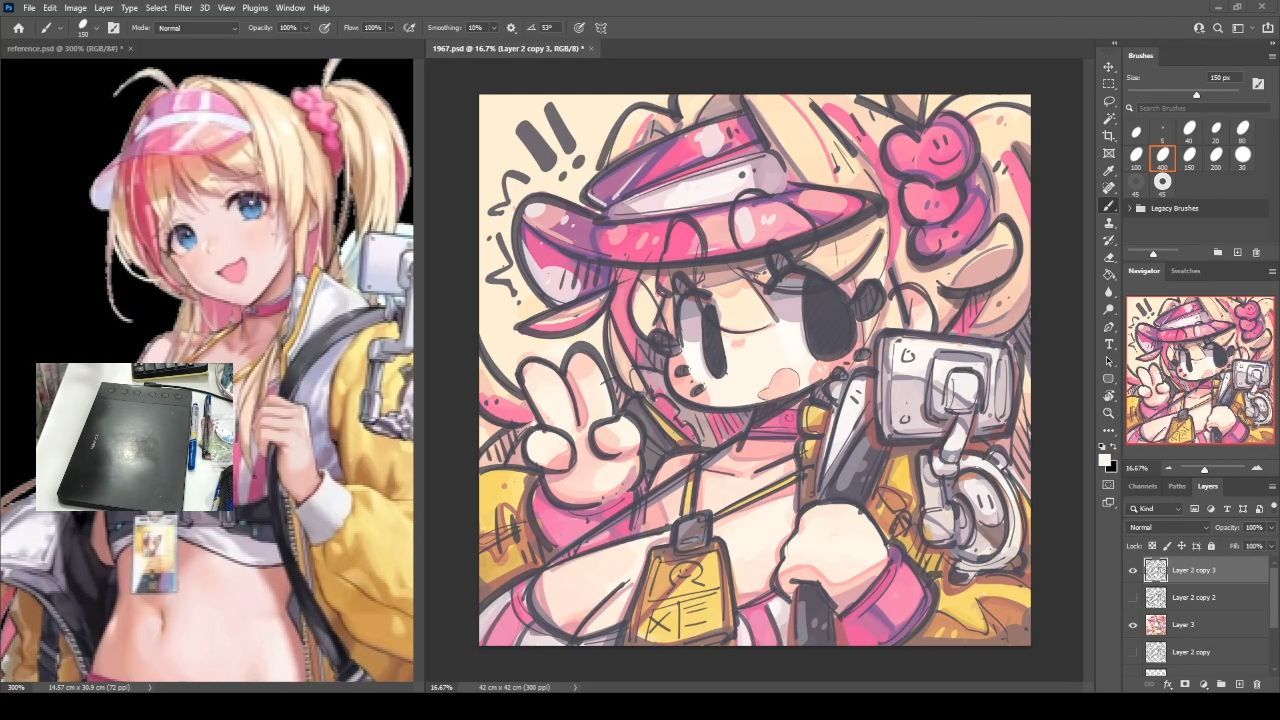This screenshot has height=720, width=1280.
Task: Select the Rectangle shape tool
Action: [1108, 379]
